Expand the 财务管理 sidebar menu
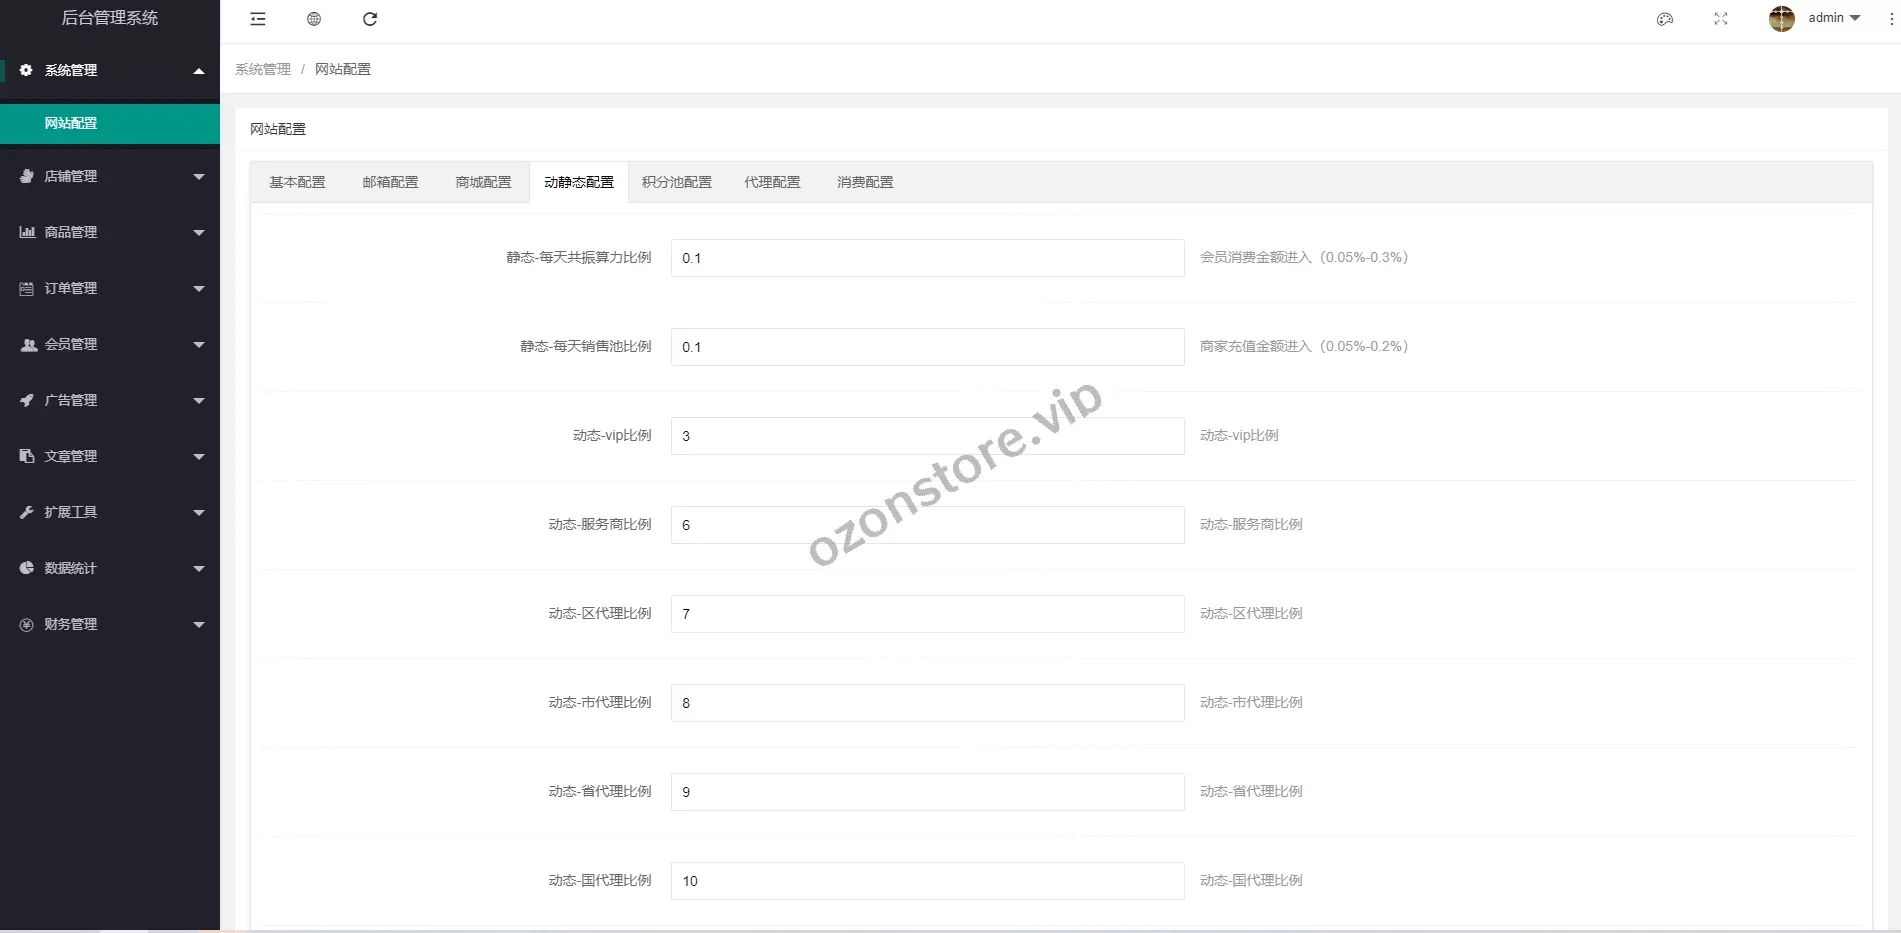 110,624
